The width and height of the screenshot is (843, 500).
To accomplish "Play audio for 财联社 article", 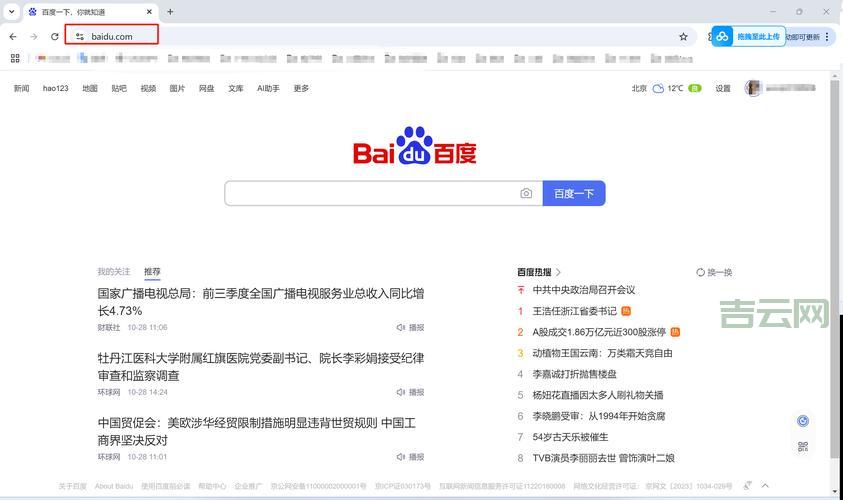I will coord(410,327).
